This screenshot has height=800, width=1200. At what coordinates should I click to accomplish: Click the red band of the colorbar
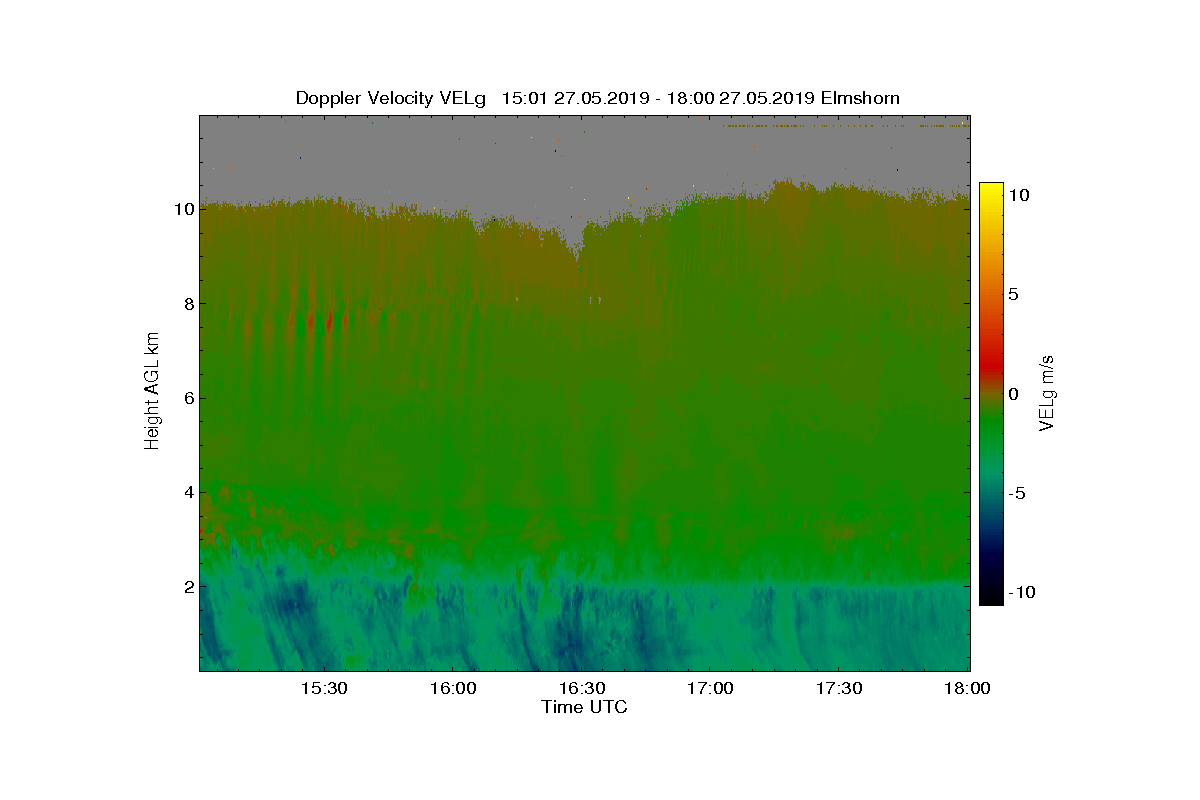tap(990, 368)
